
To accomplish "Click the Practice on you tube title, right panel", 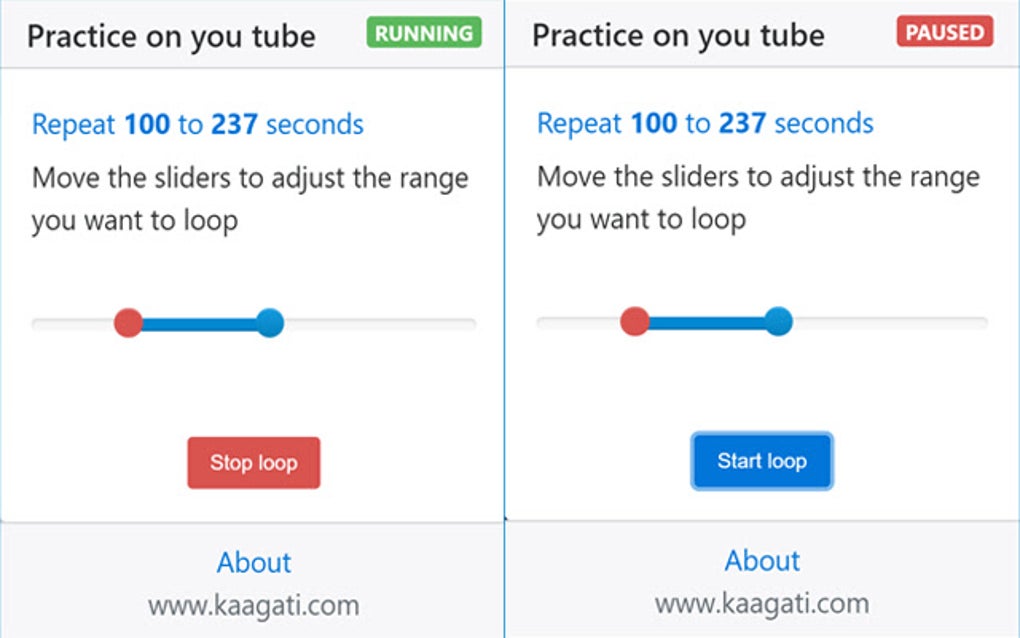I will (680, 34).
